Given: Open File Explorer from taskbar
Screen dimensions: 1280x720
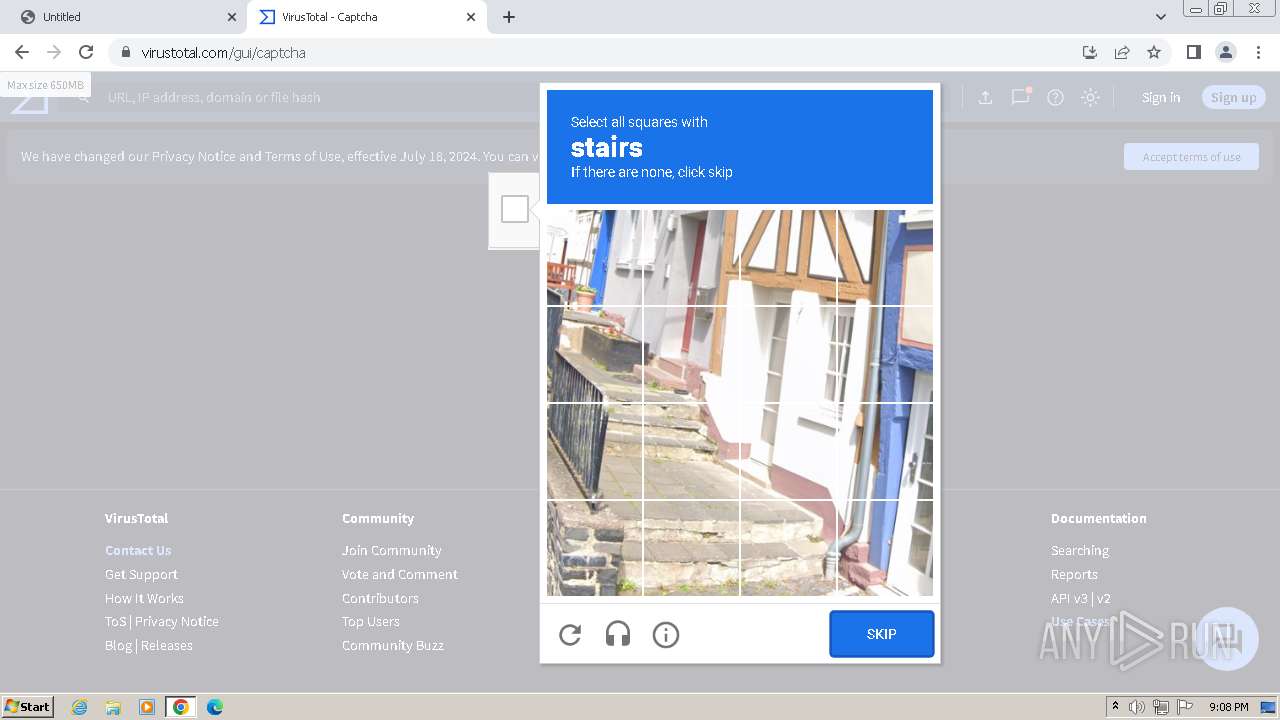Looking at the screenshot, I should 113,707.
